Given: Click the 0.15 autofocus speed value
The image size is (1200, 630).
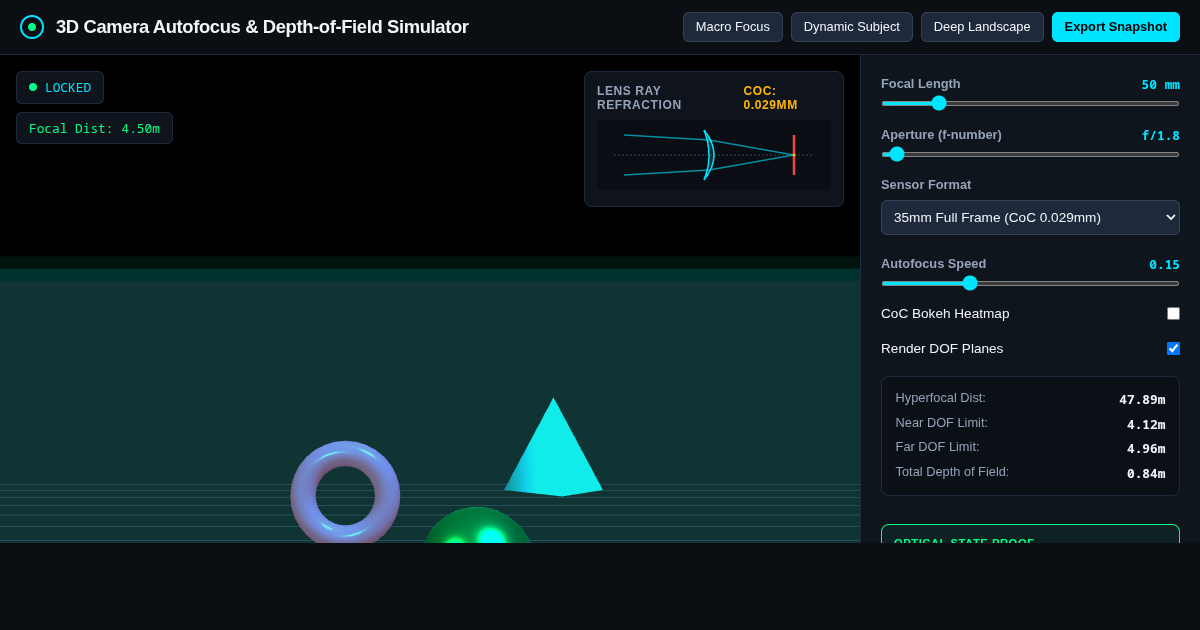Looking at the screenshot, I should [1164, 264].
